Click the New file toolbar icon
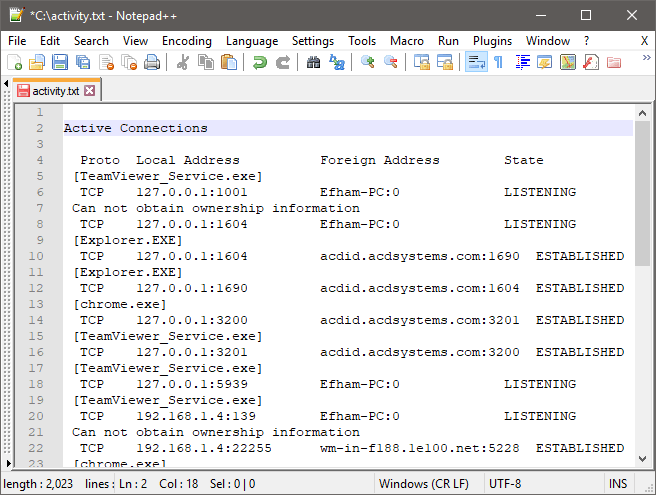656x495 pixels. click(x=15, y=62)
